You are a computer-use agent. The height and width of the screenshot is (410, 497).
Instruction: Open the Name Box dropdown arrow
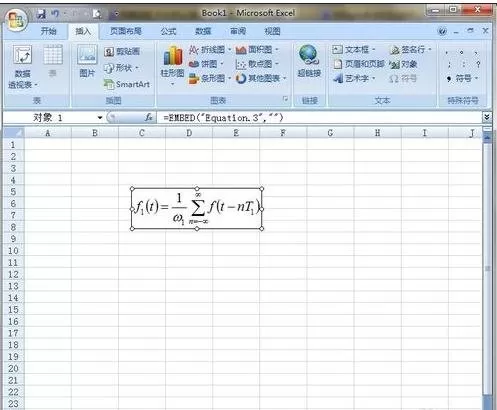(100, 117)
